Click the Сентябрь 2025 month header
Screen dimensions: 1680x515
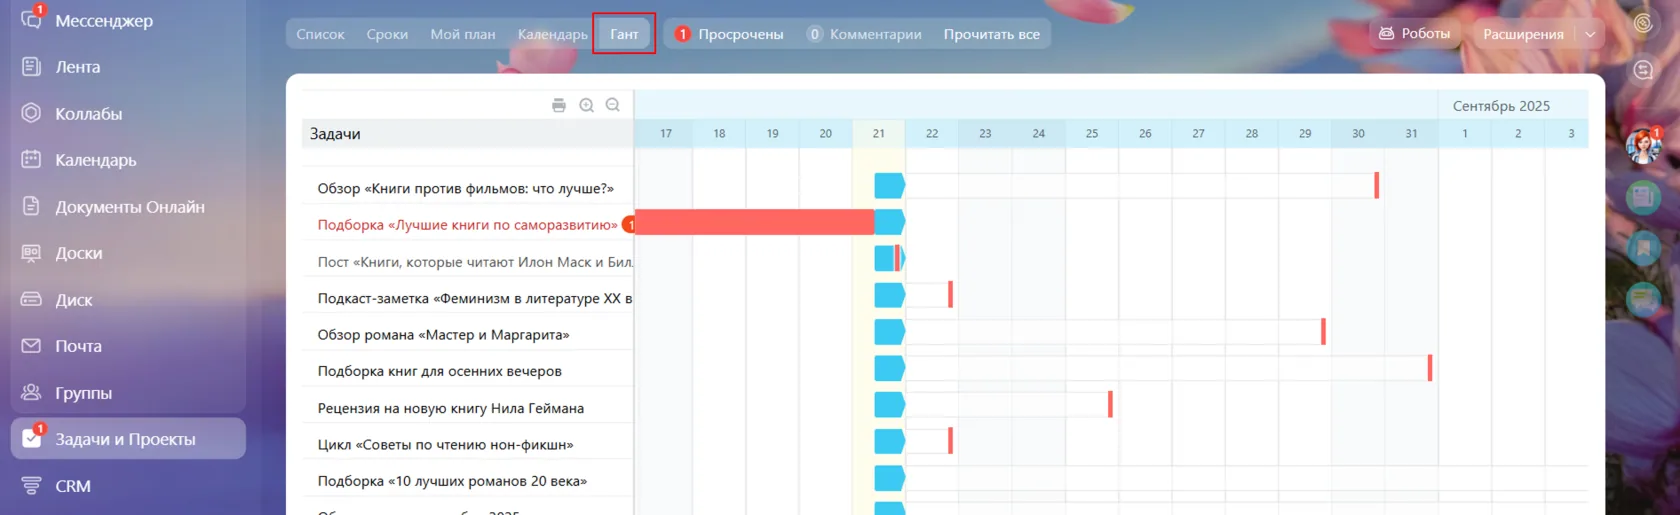click(1501, 106)
